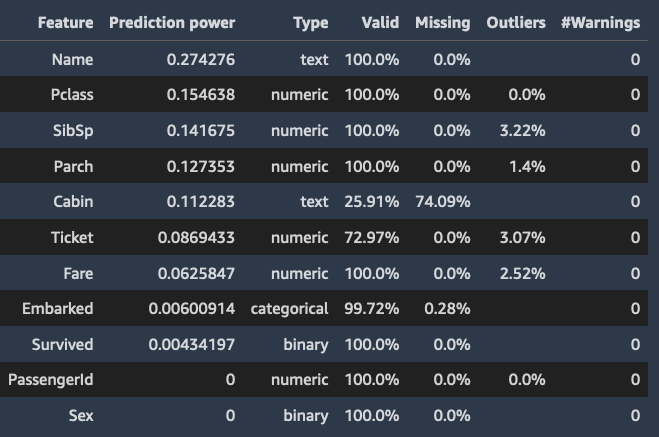
Task: Click the Type column header
Action: [311, 22]
